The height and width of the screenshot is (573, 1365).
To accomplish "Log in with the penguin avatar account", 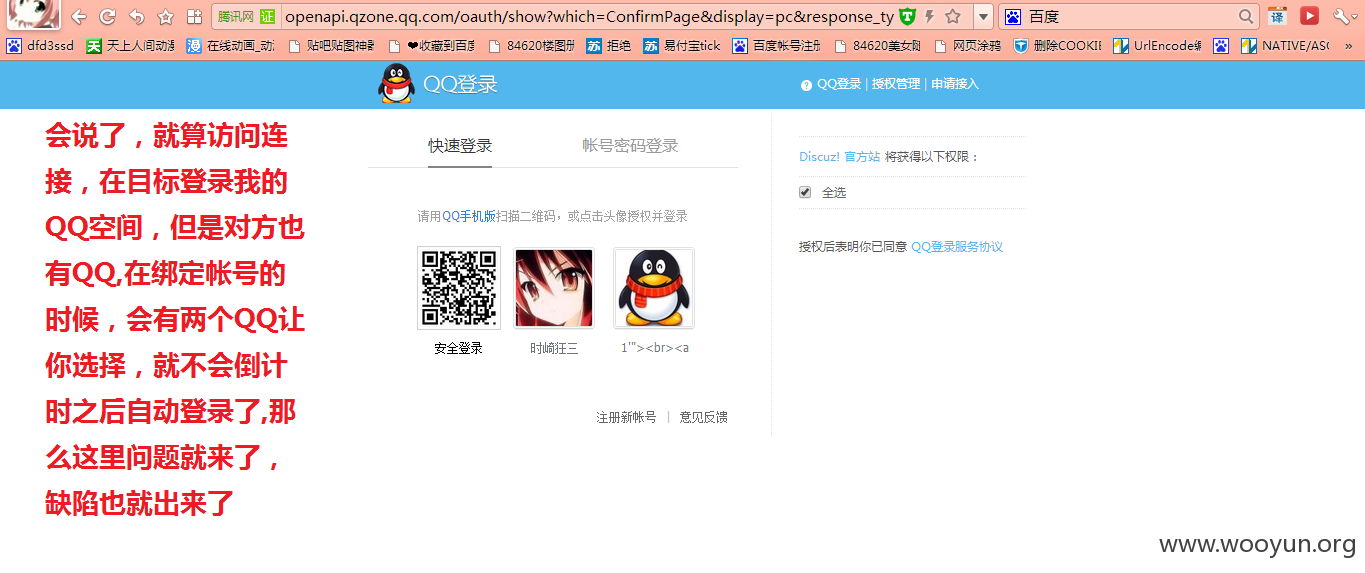I will pyautogui.click(x=654, y=288).
